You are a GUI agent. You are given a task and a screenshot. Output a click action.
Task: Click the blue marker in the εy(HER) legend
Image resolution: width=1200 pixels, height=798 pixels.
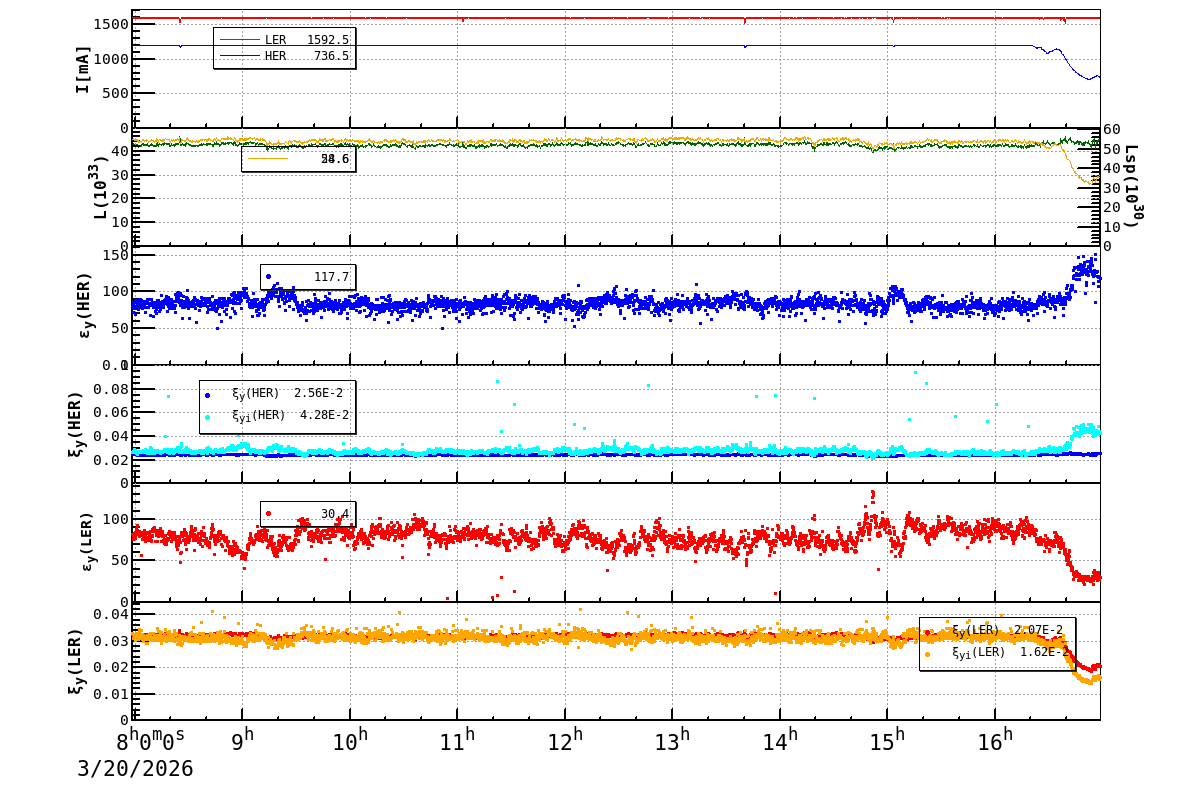[x=268, y=277]
